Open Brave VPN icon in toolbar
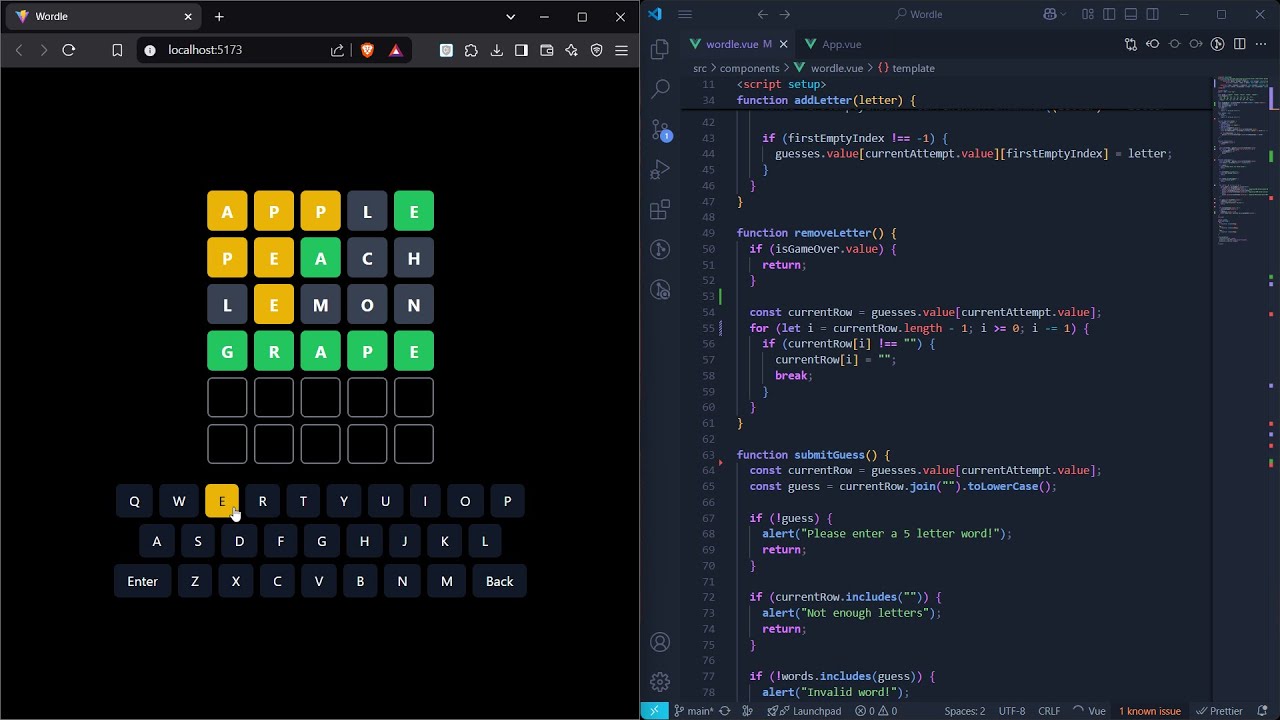 click(x=597, y=50)
